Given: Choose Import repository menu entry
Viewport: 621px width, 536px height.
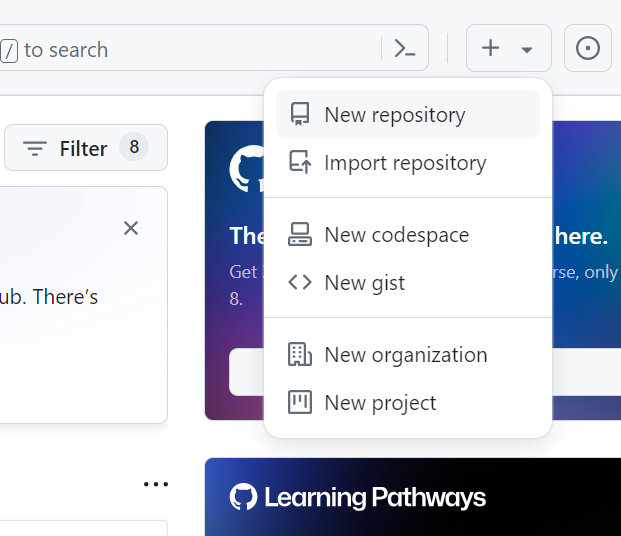Looking at the screenshot, I should (408, 162).
